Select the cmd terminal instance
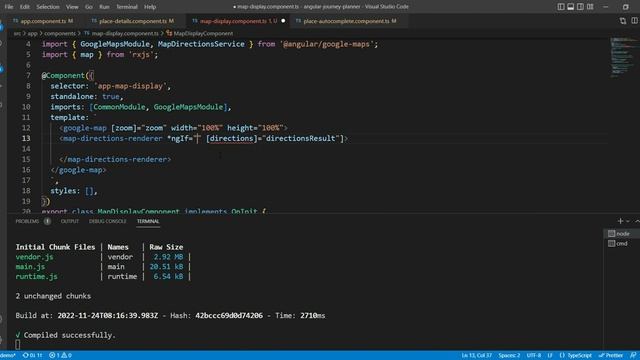 tap(622, 243)
